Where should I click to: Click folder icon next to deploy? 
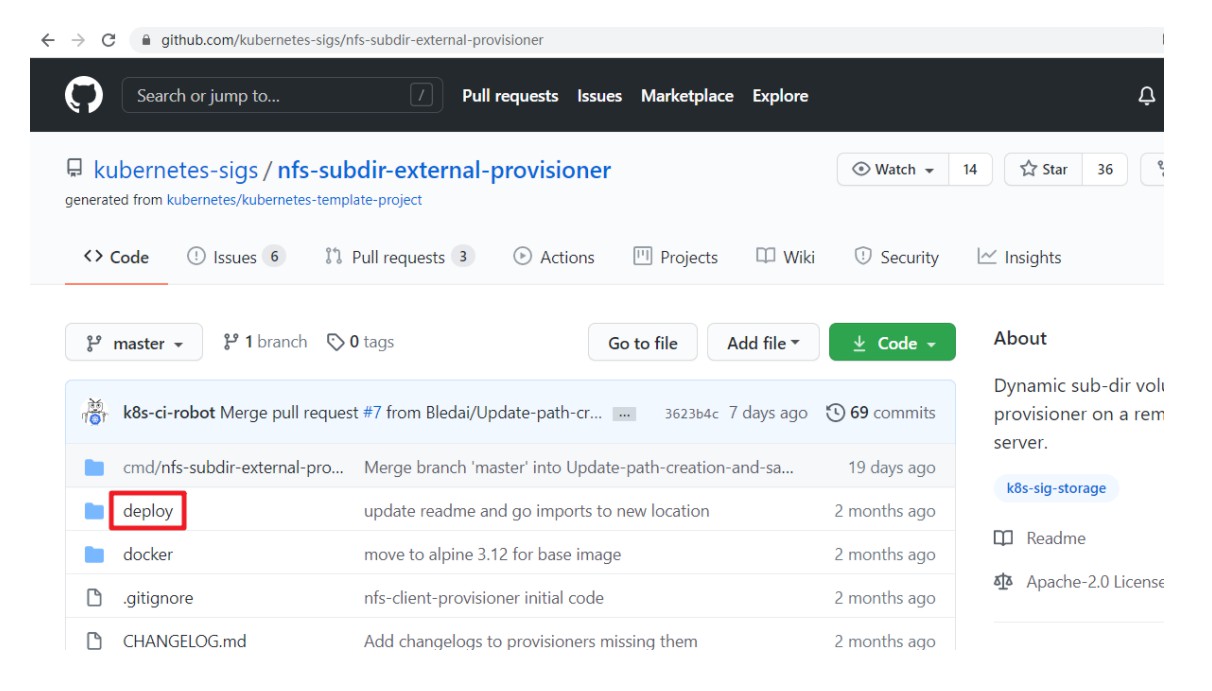click(94, 511)
